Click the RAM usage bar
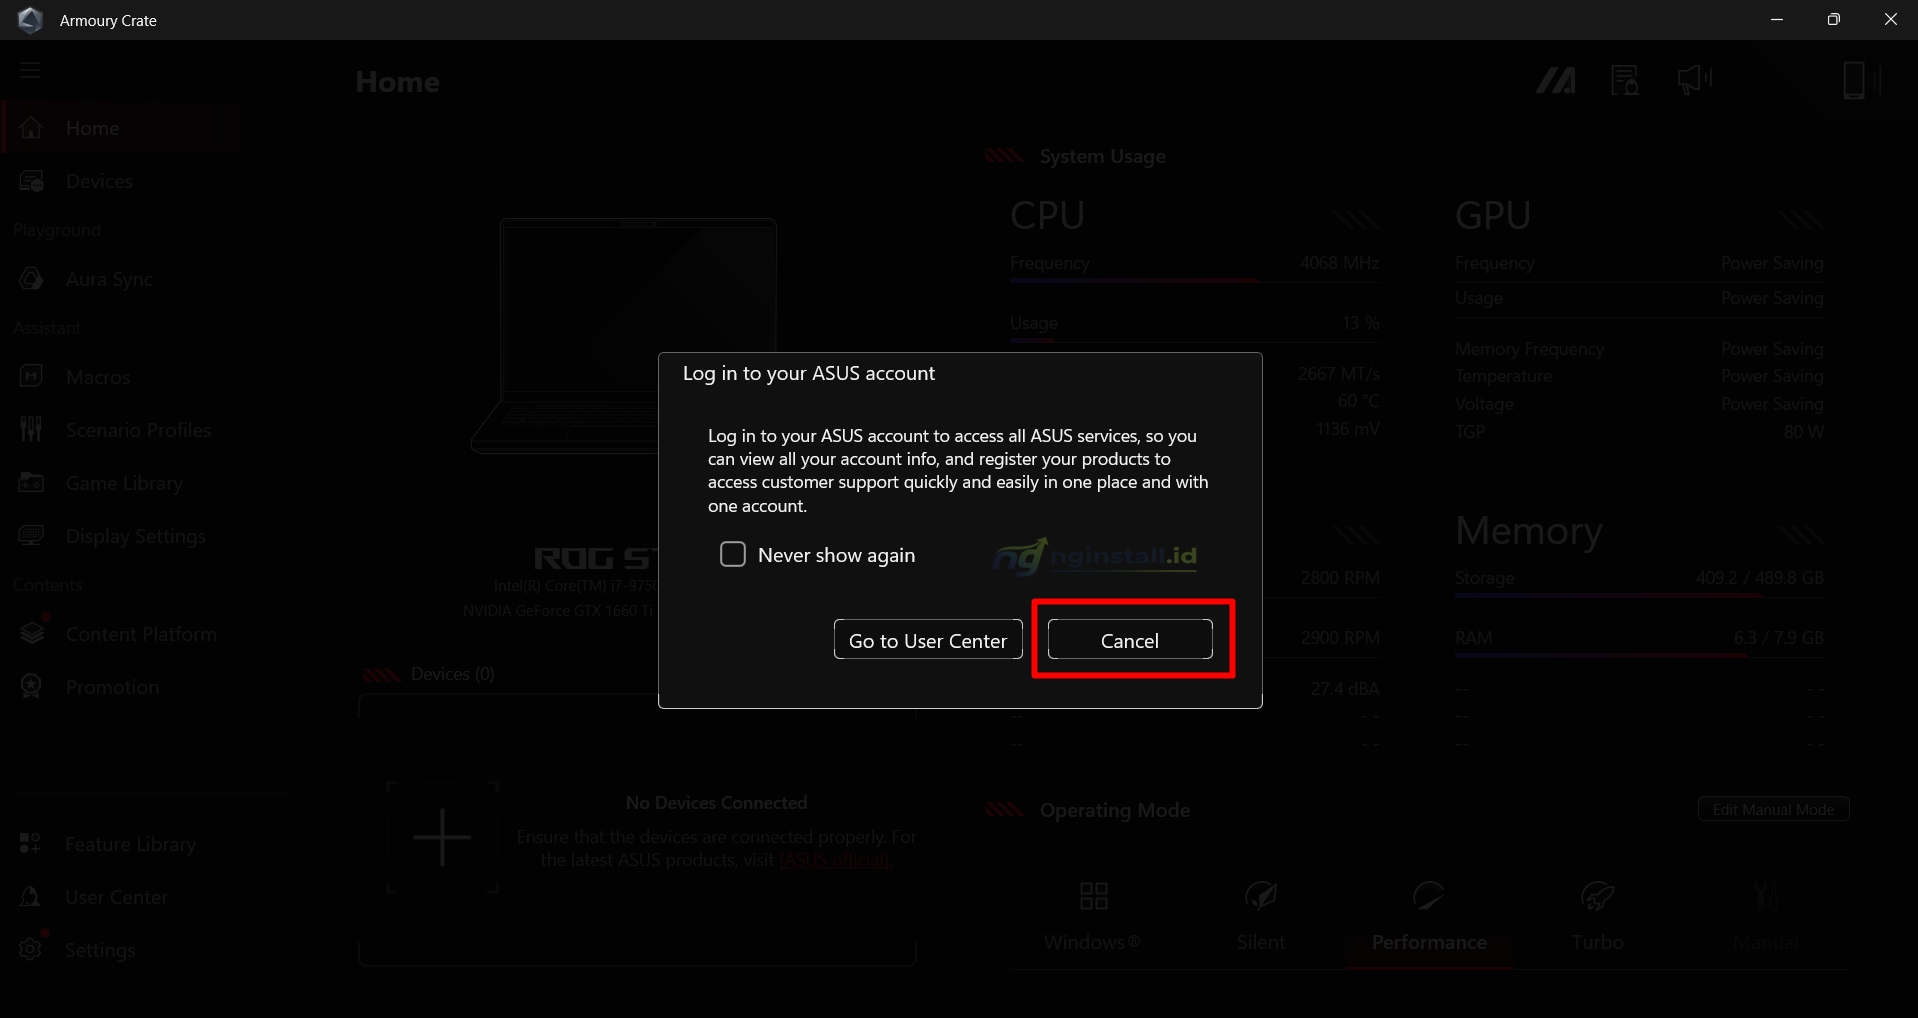The height and width of the screenshot is (1018, 1918). (x=1639, y=656)
